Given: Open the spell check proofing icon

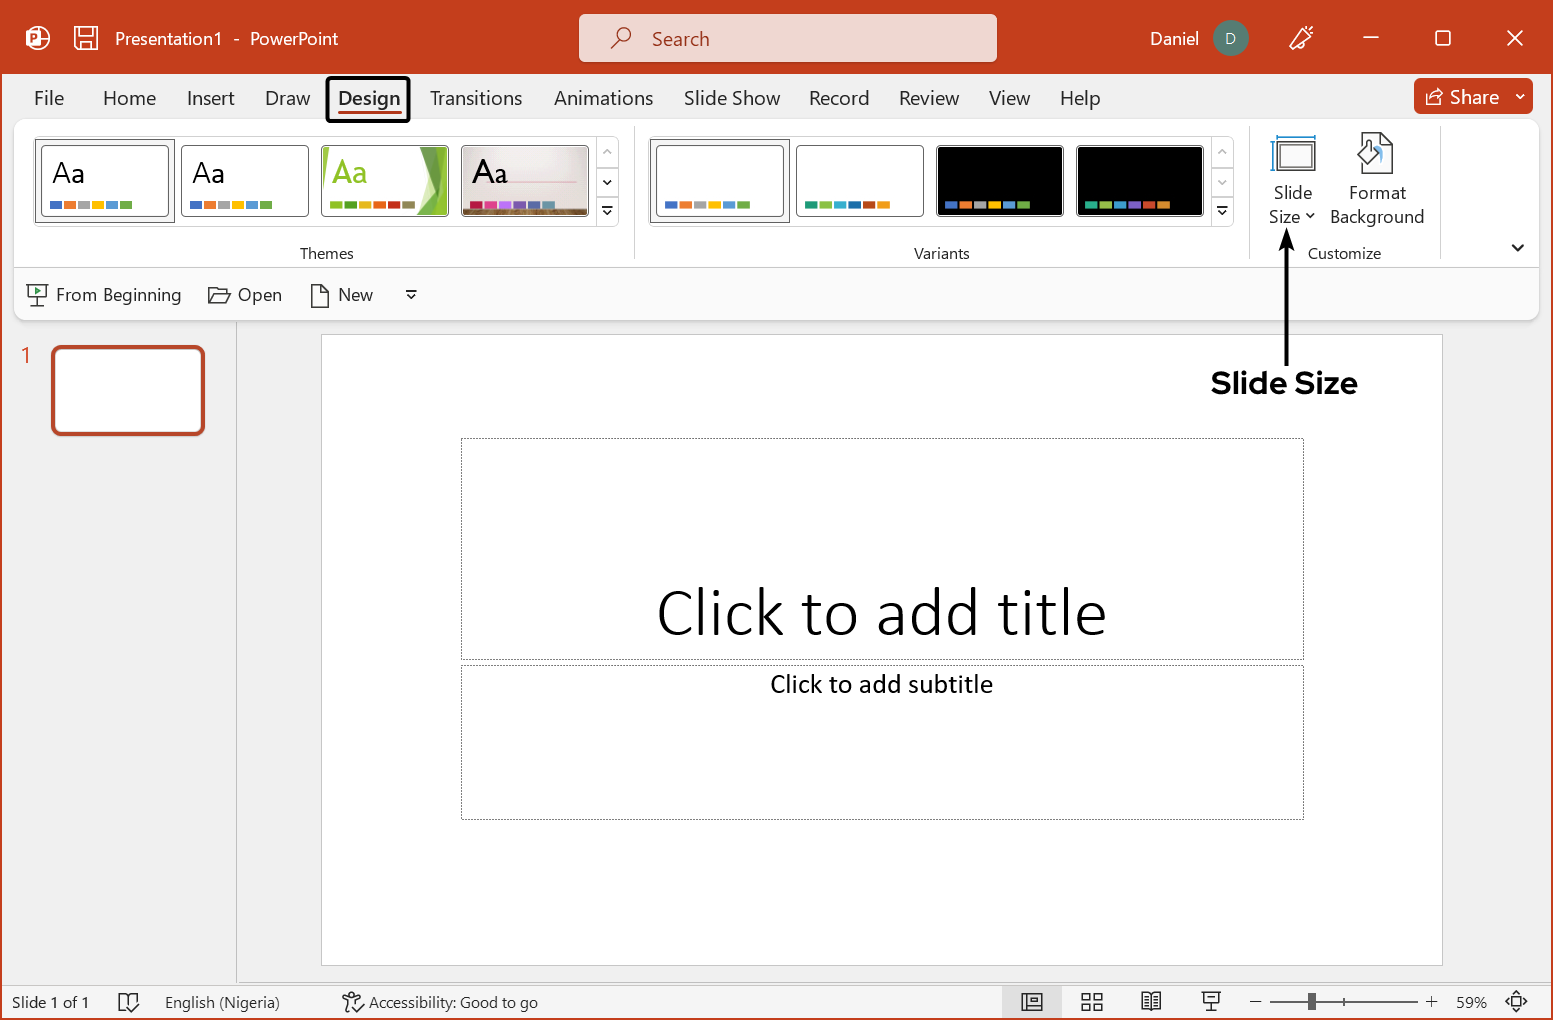Looking at the screenshot, I should point(129,1001).
